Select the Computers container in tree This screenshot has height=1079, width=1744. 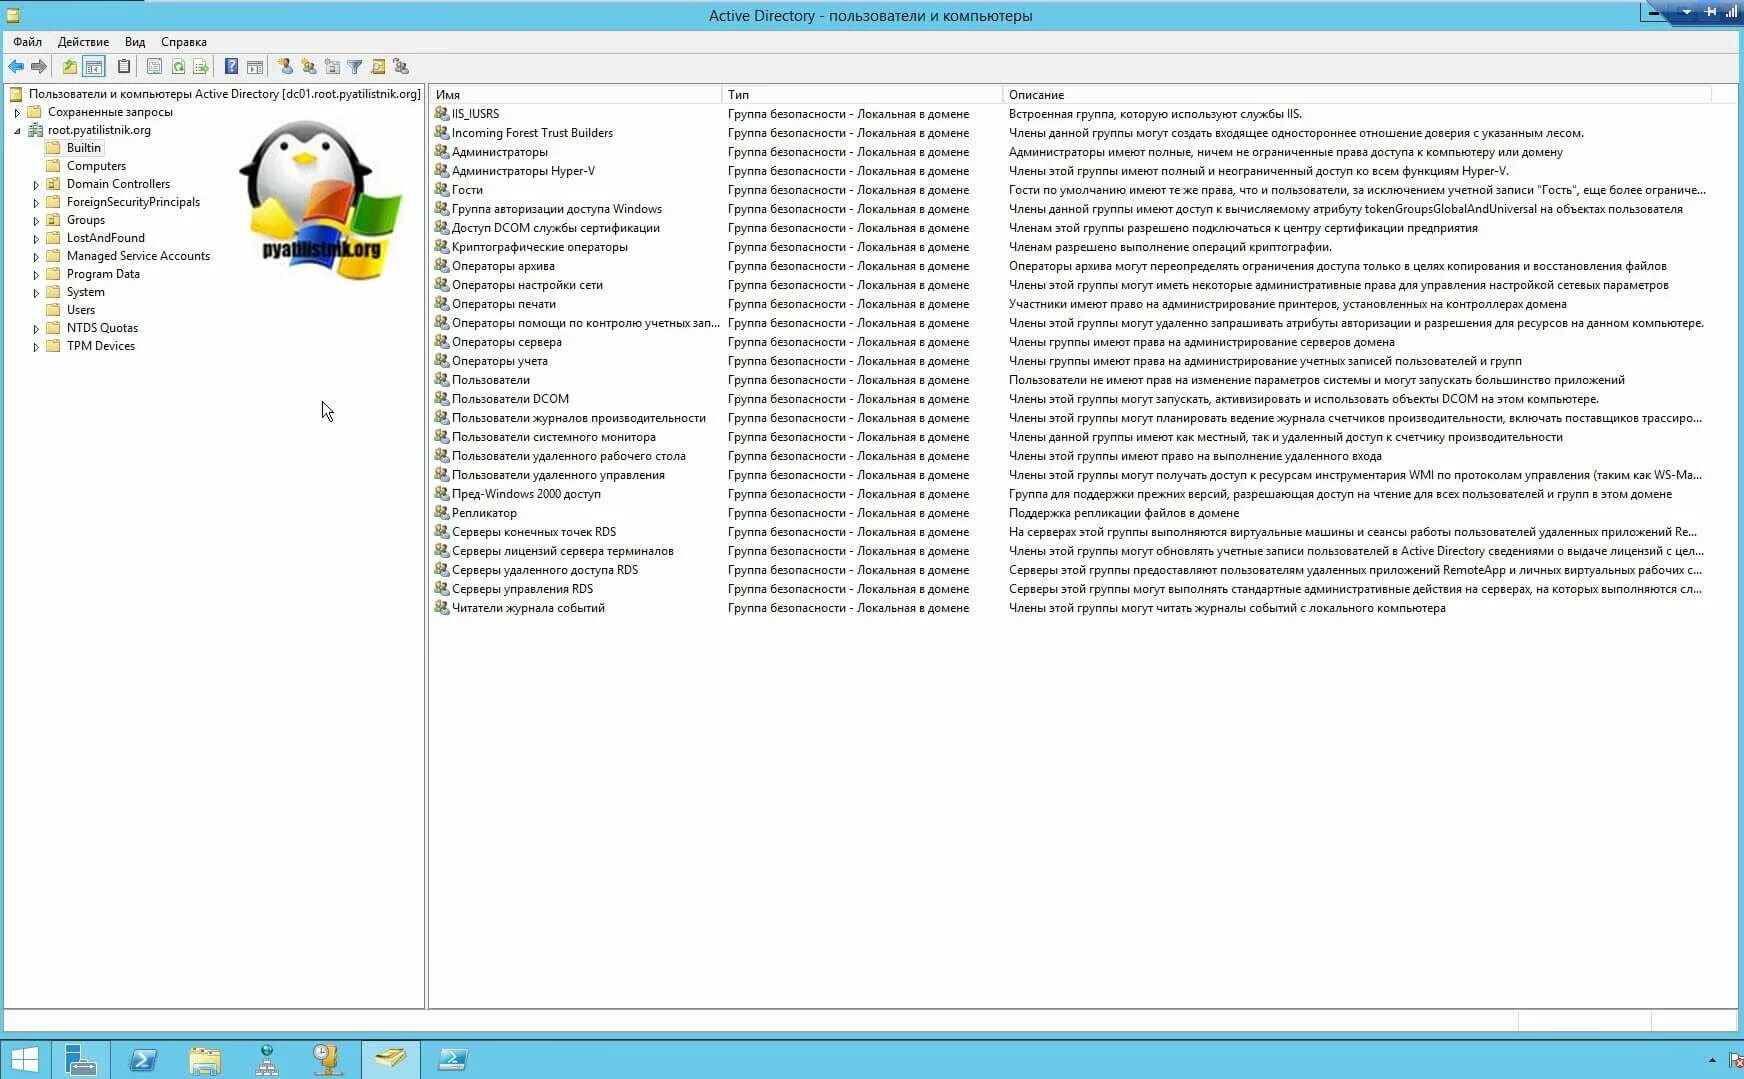click(x=96, y=166)
